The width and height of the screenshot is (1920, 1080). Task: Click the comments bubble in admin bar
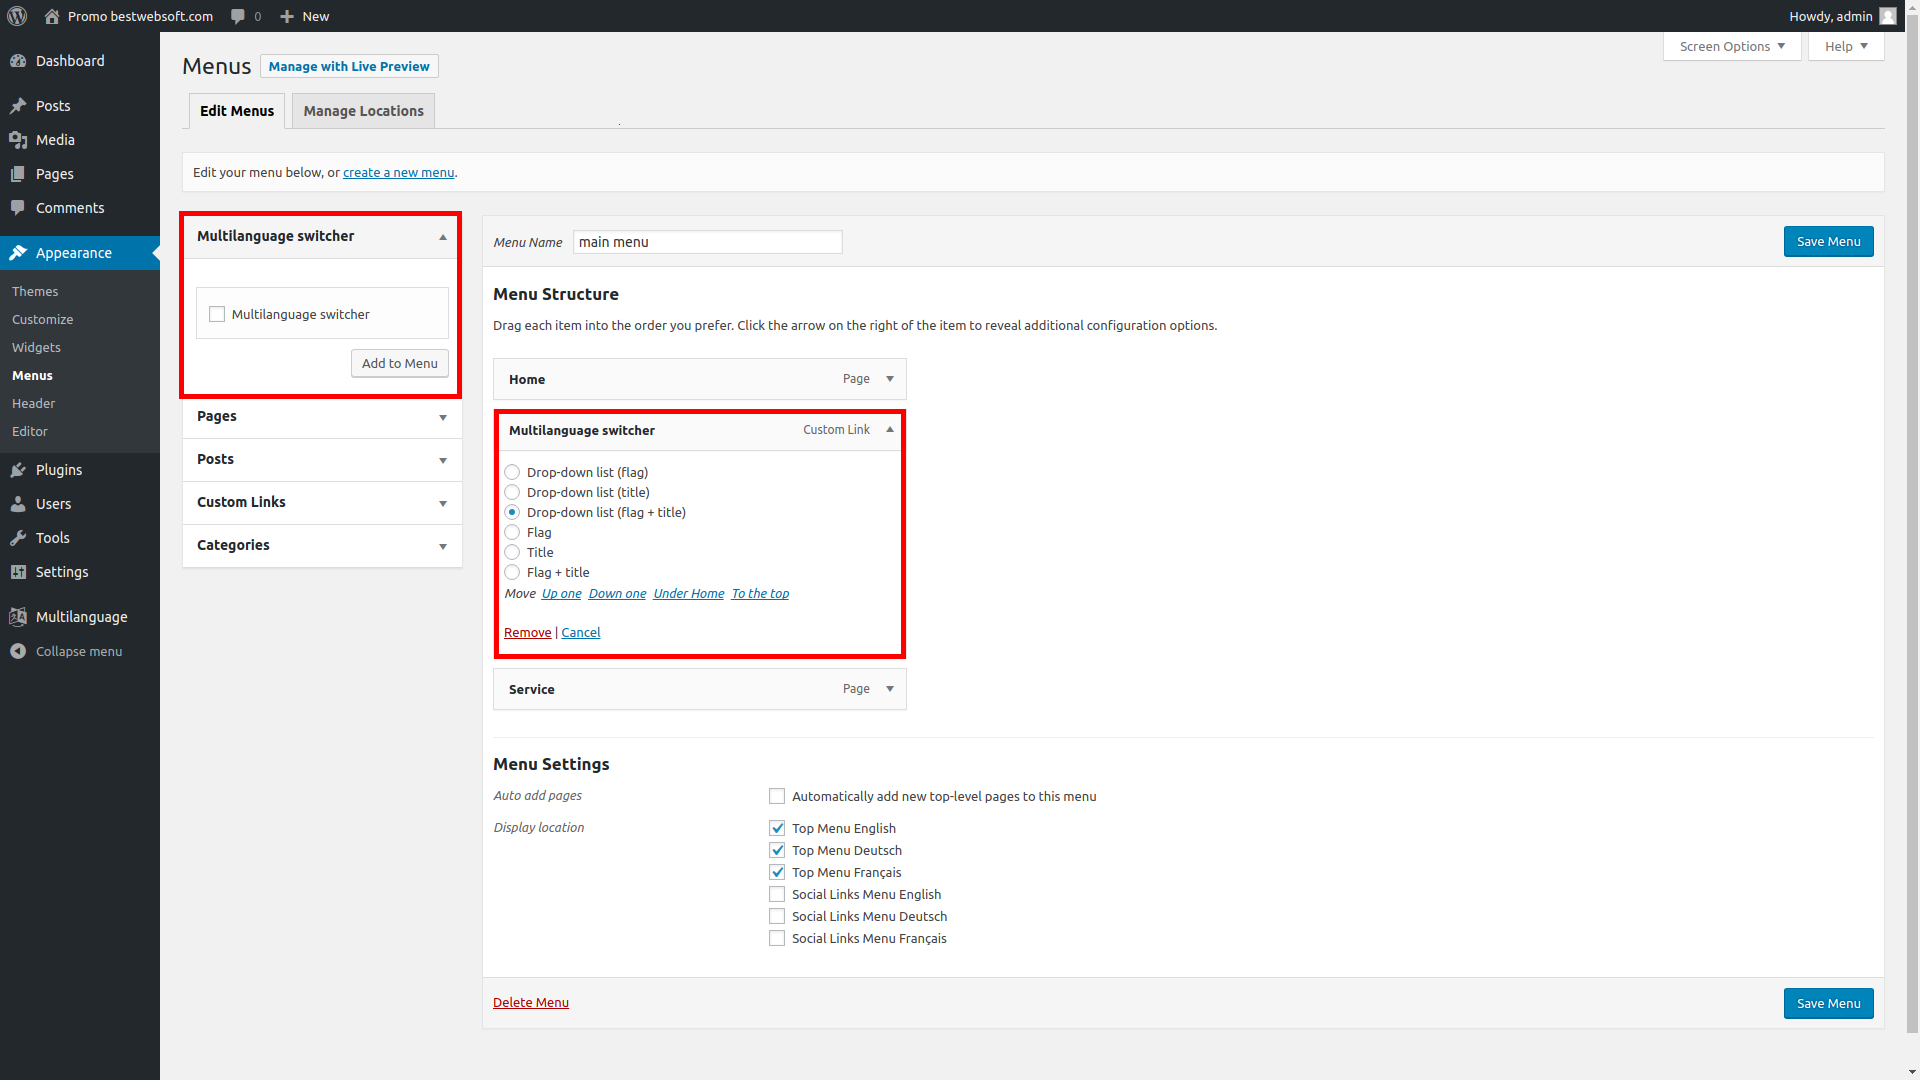click(x=238, y=16)
